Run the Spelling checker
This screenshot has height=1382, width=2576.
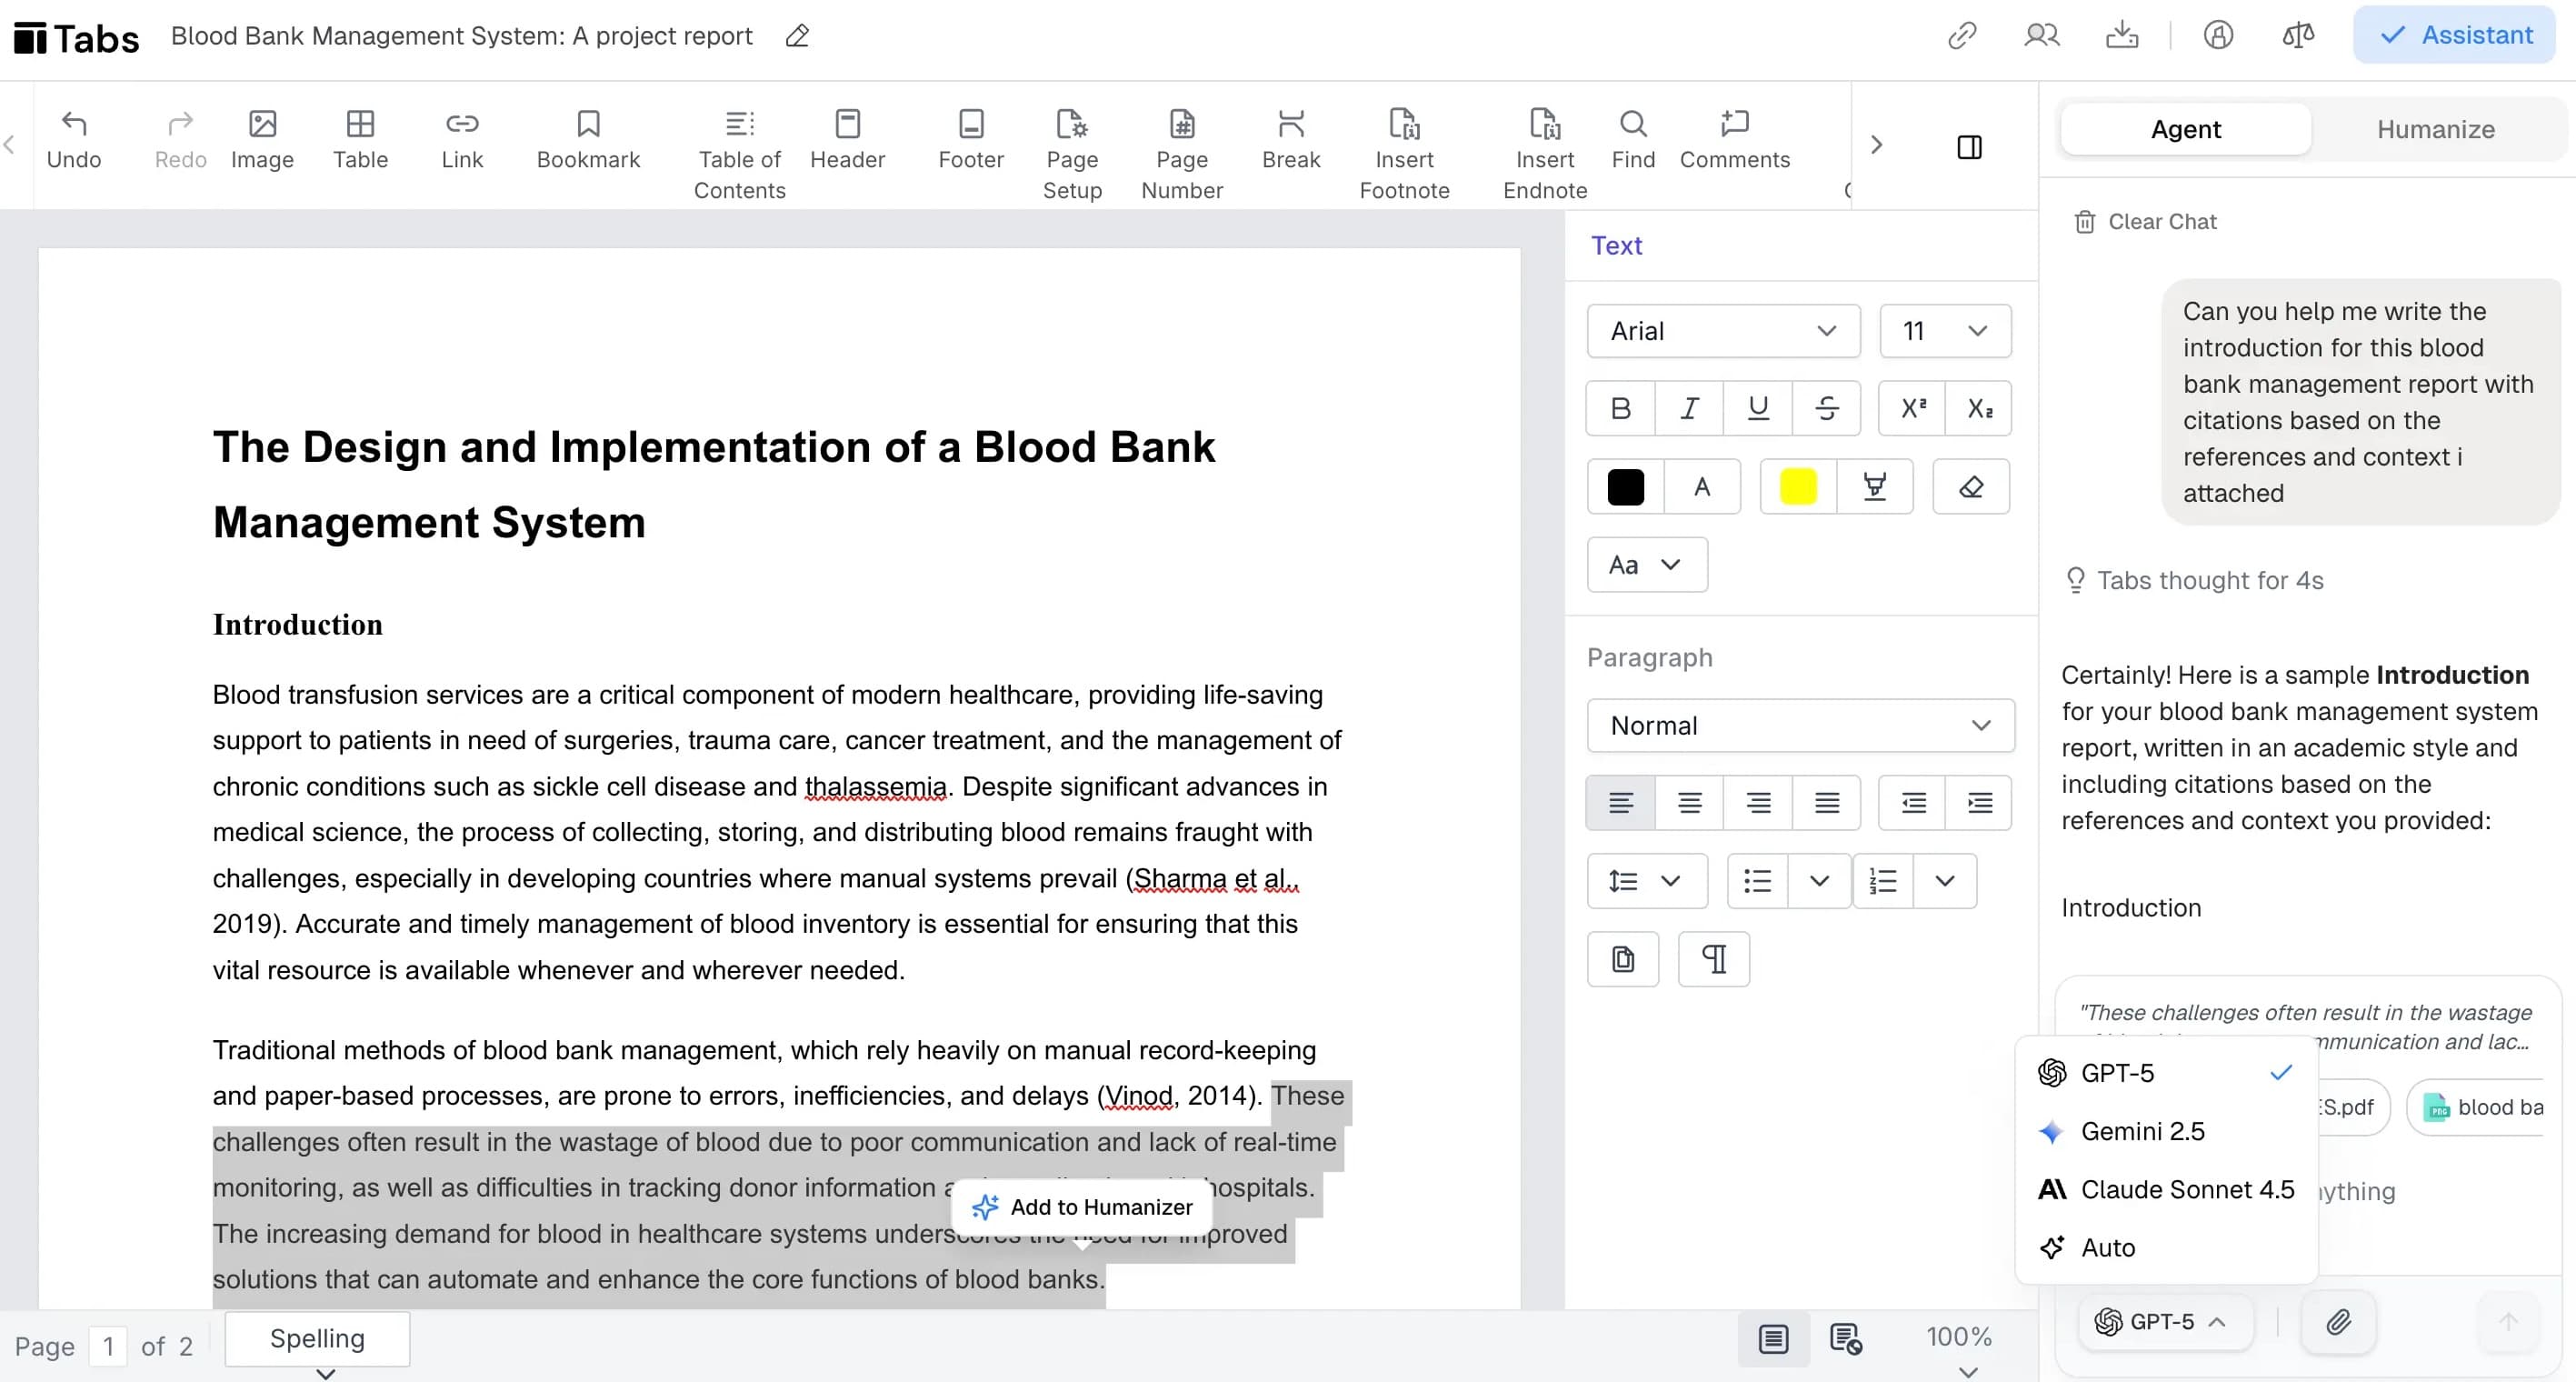click(x=316, y=1339)
